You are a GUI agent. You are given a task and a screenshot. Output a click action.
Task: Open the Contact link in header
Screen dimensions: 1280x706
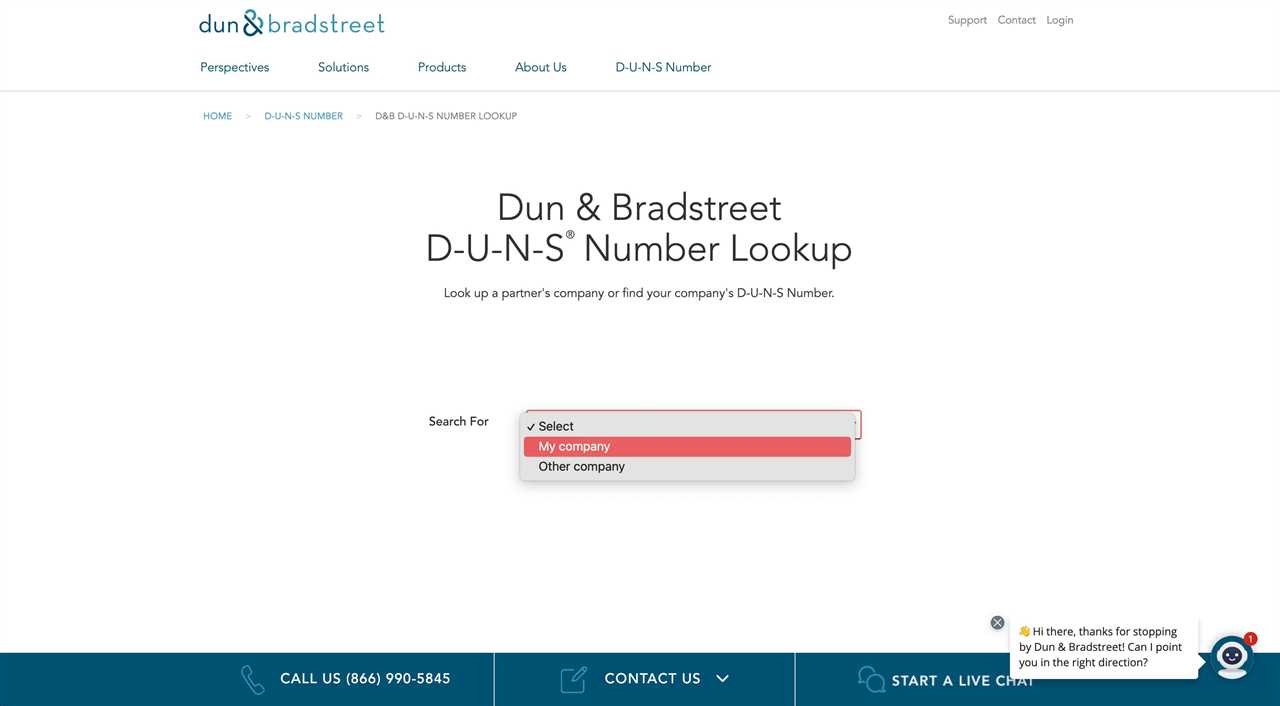tap(1016, 20)
